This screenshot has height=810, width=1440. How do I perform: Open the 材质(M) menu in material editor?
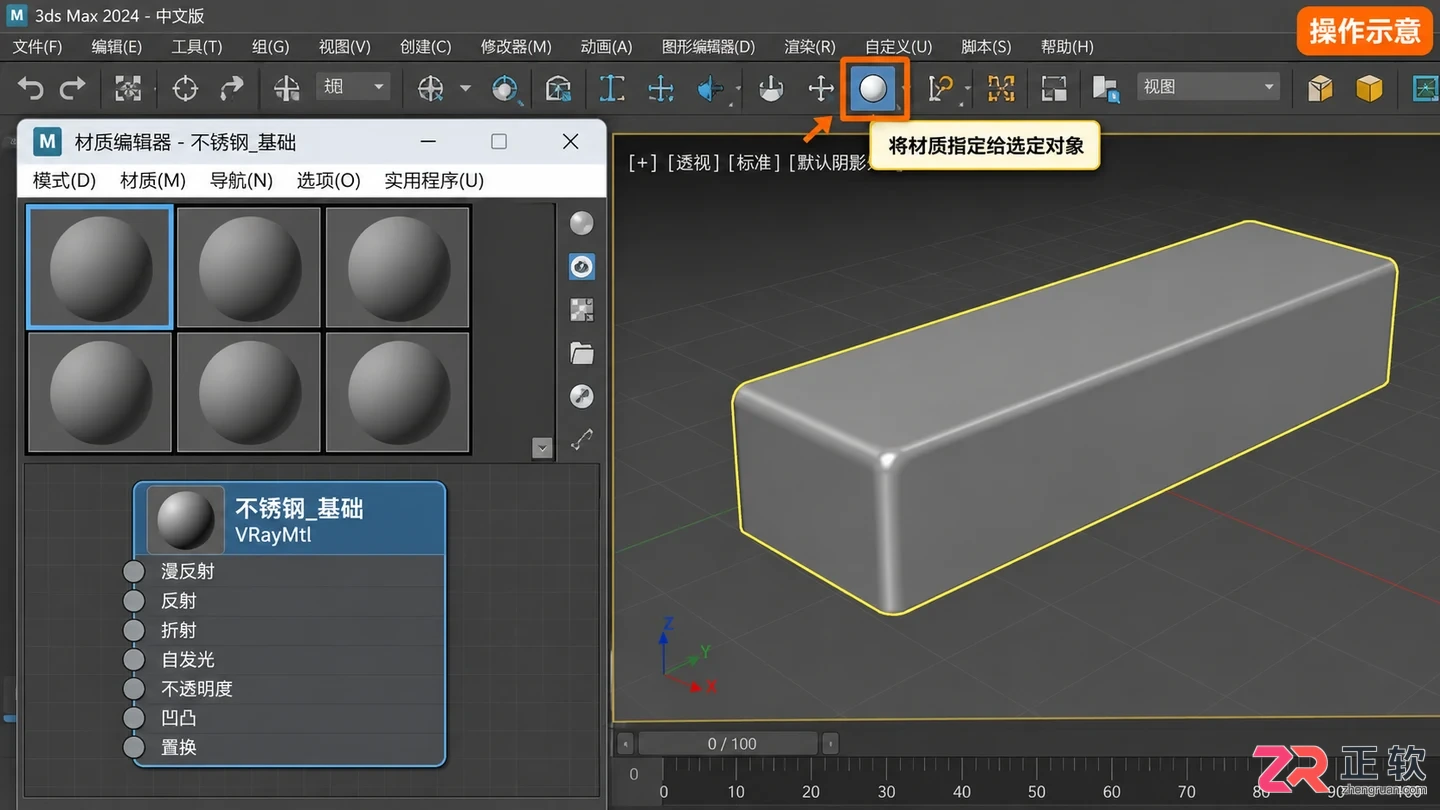(x=153, y=180)
